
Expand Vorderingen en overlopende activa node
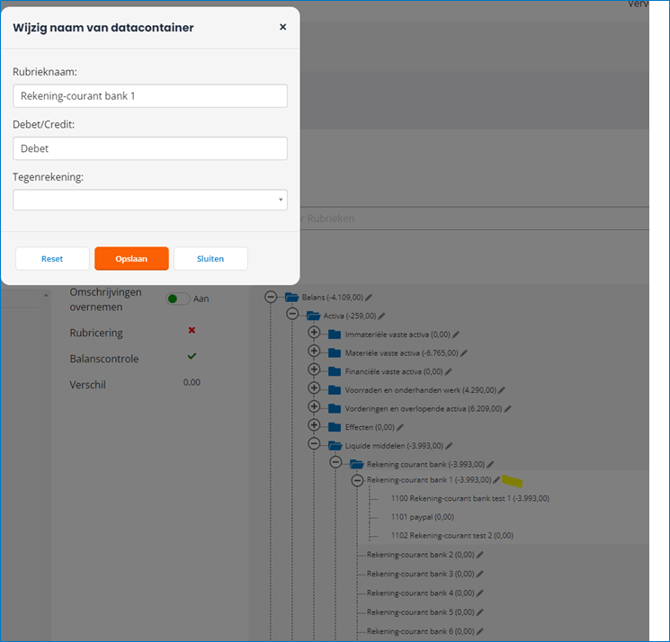pyautogui.click(x=314, y=408)
